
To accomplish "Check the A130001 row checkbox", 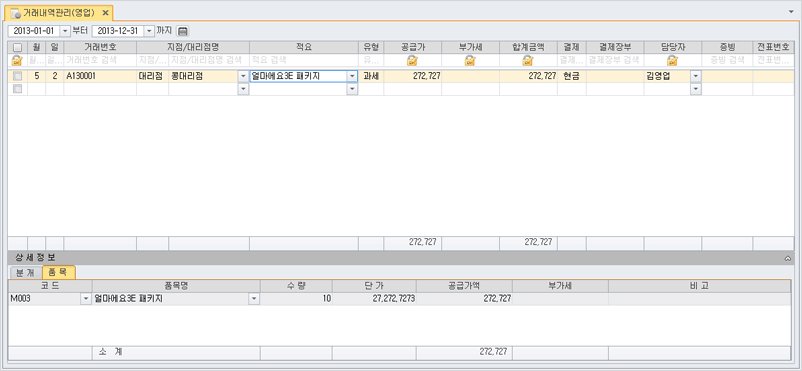I will click(17, 76).
